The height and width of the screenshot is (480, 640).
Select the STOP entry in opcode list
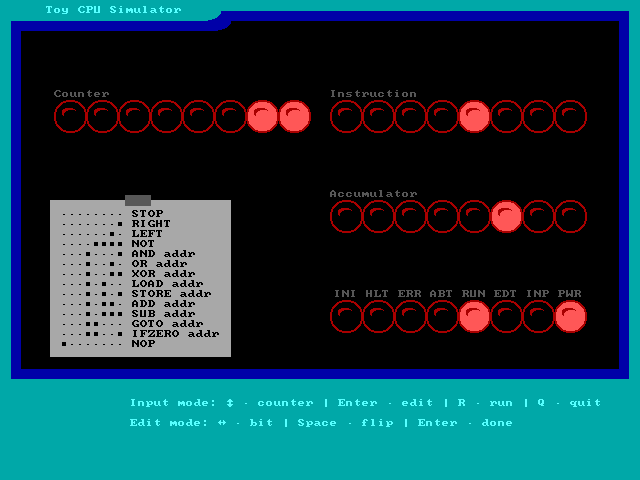pyautogui.click(x=147, y=213)
